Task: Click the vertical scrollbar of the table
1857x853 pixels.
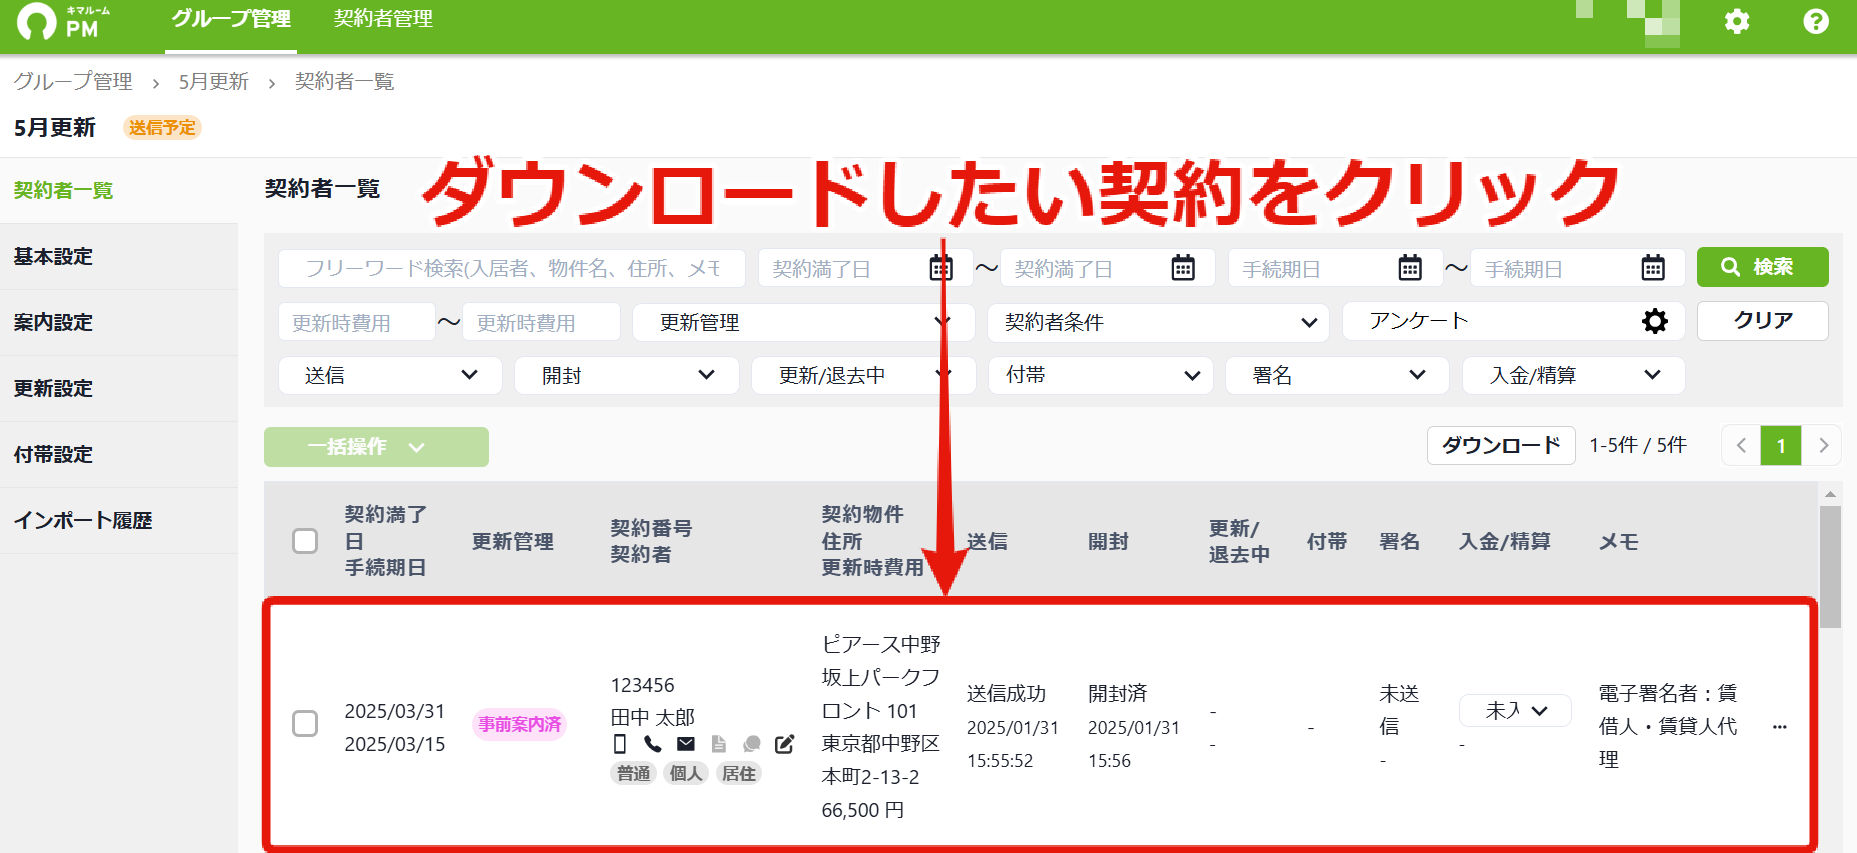Action: 1830,567
